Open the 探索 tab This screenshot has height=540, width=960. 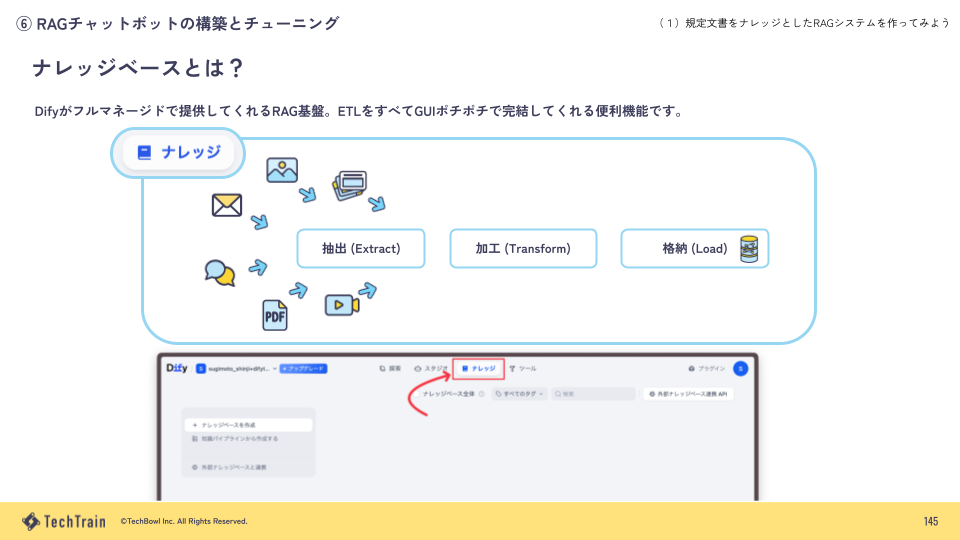click(391, 368)
